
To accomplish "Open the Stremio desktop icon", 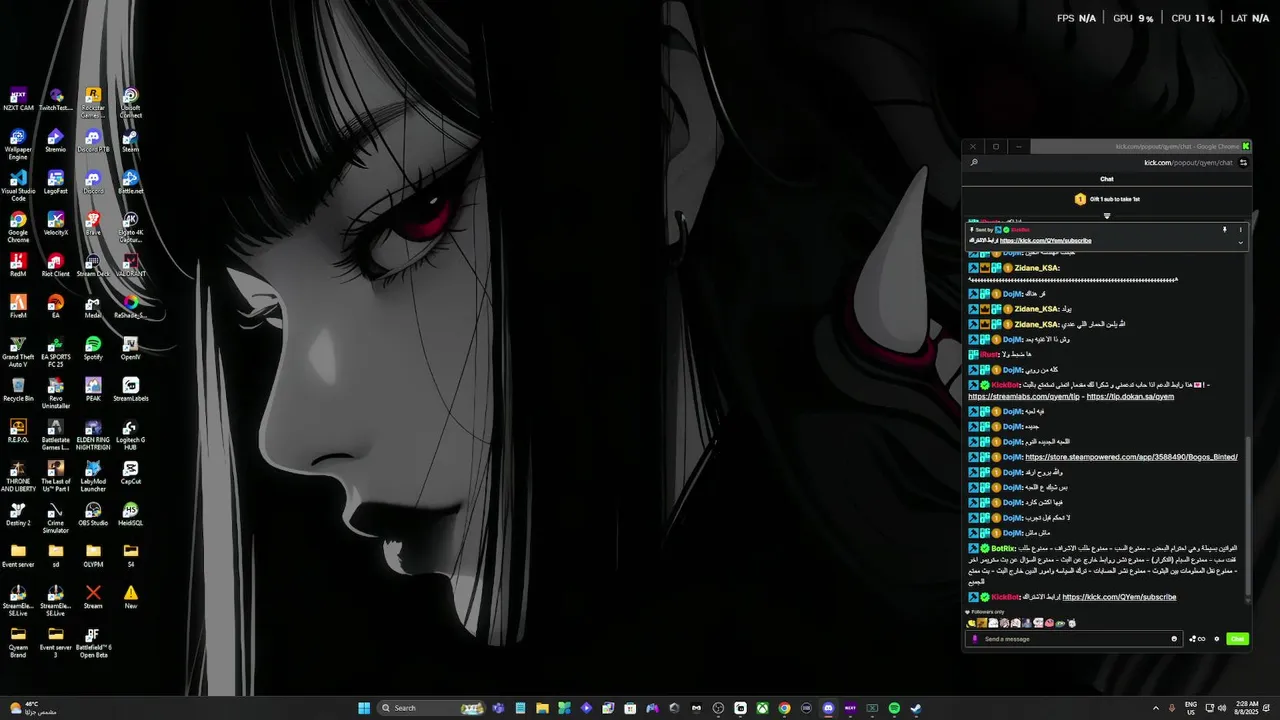I will tap(56, 141).
